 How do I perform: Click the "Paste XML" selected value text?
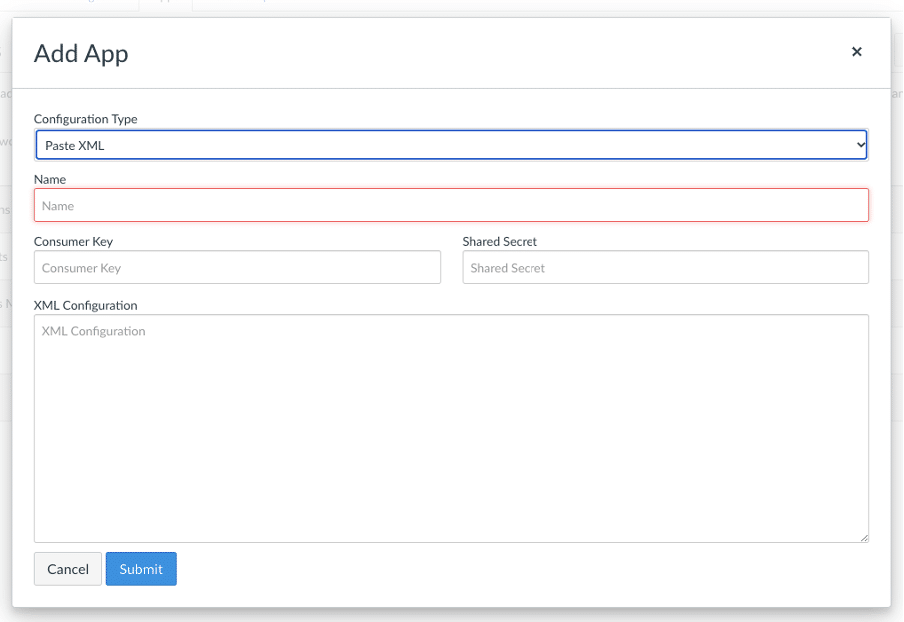tap(75, 146)
